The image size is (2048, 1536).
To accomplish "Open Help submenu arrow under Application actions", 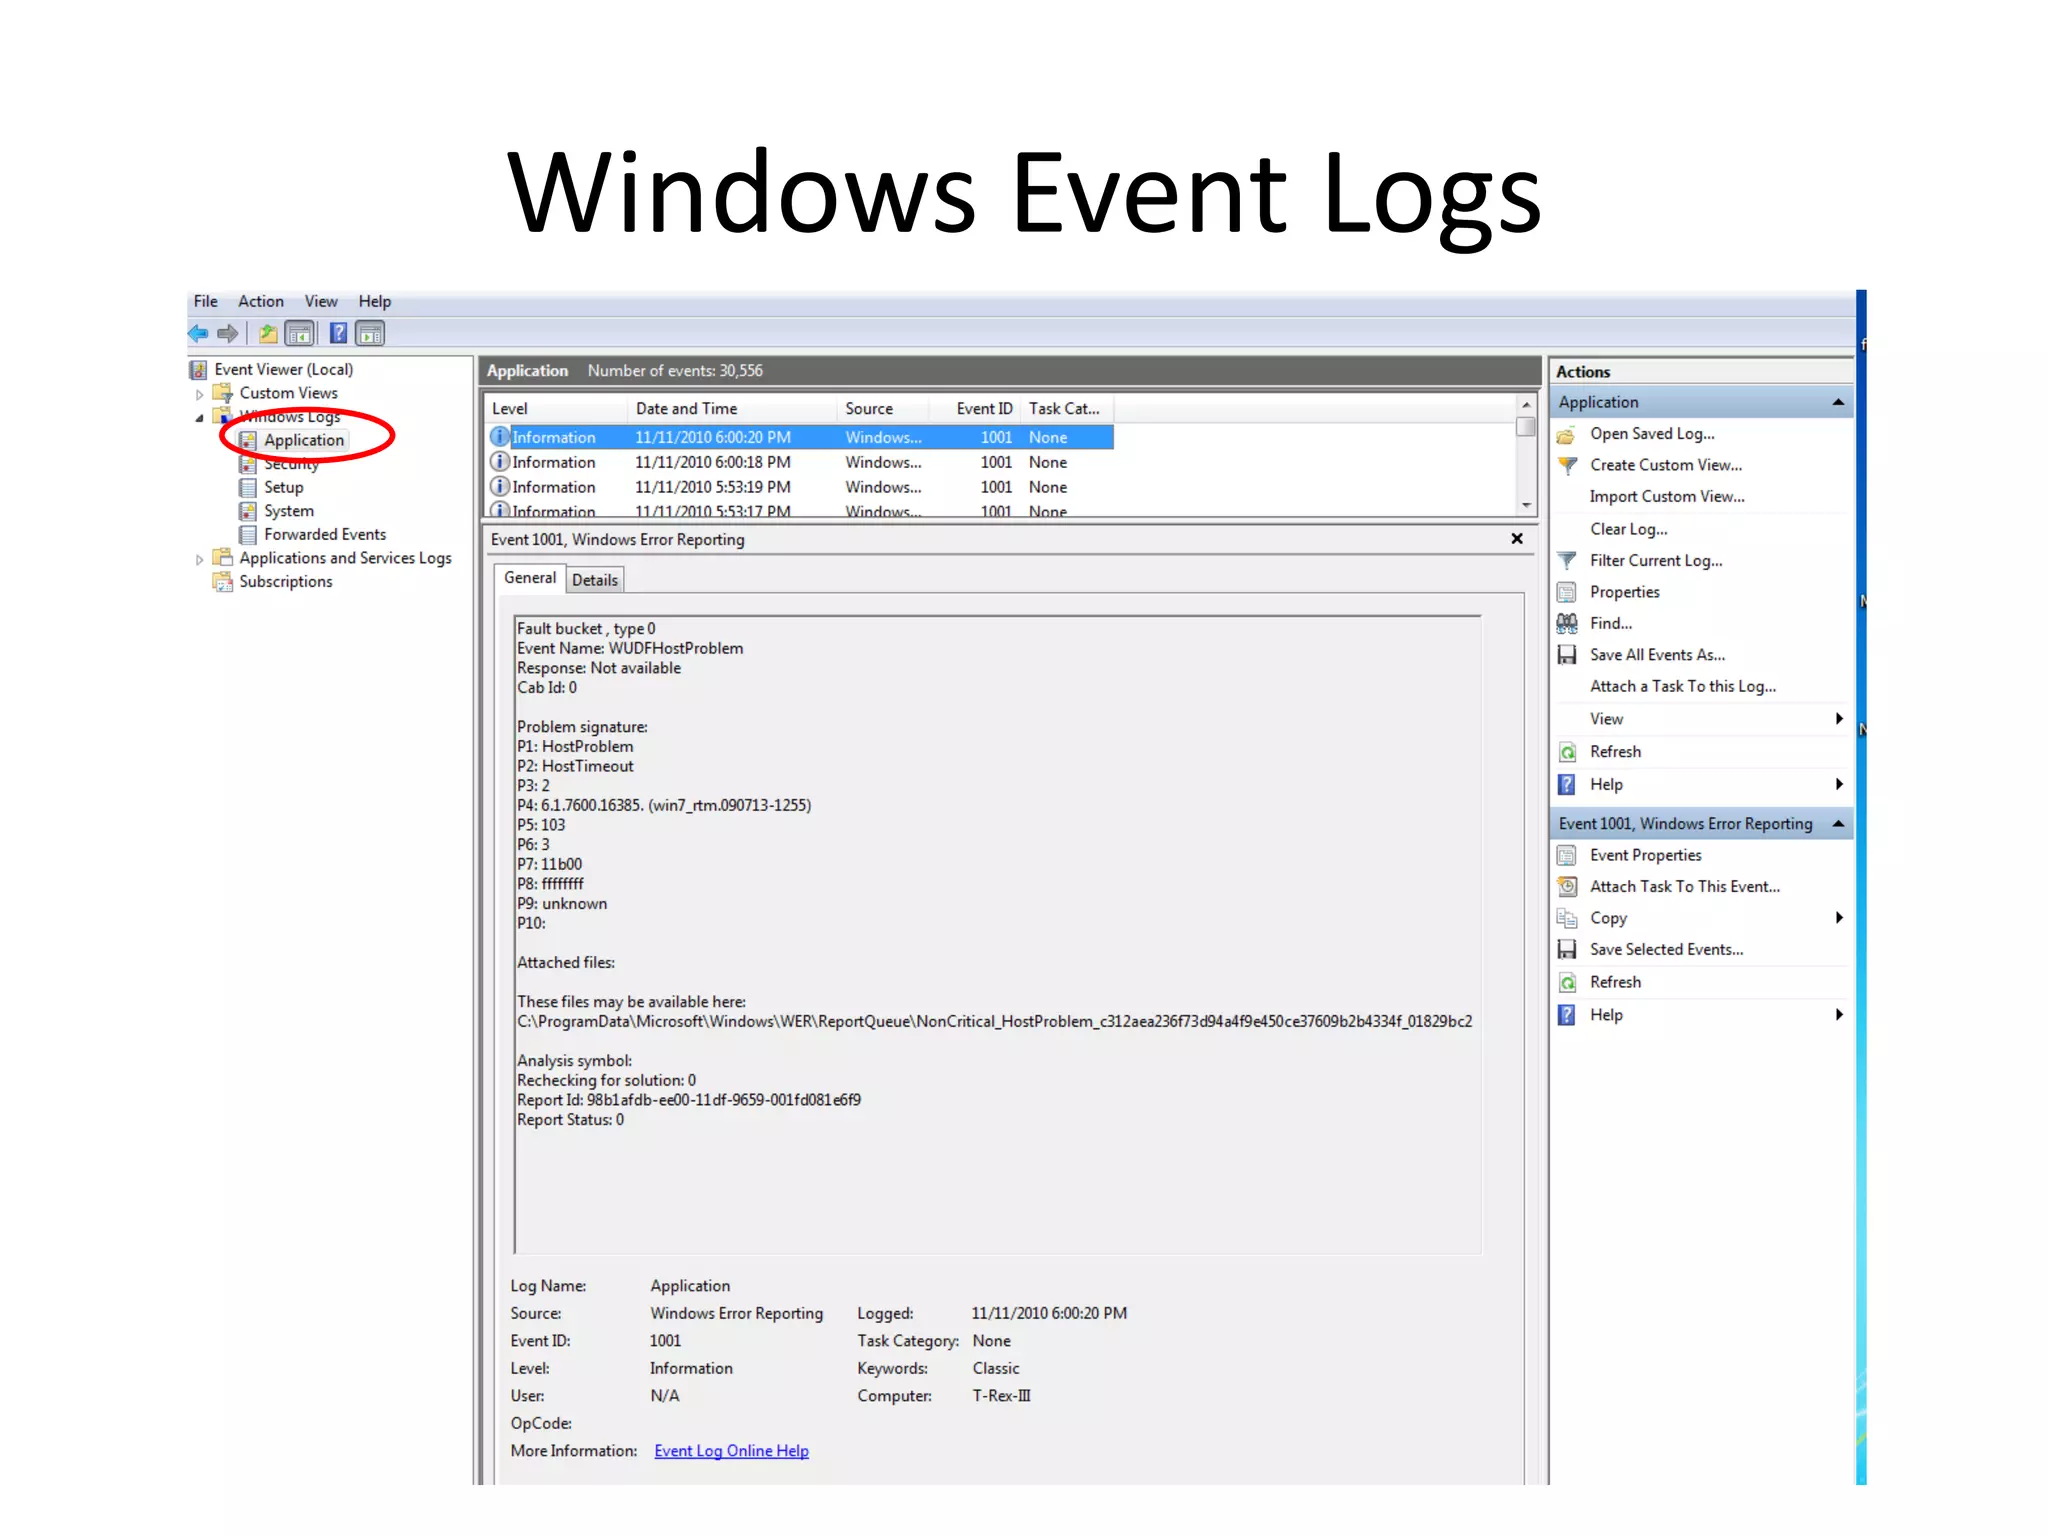I will 1839,785.
